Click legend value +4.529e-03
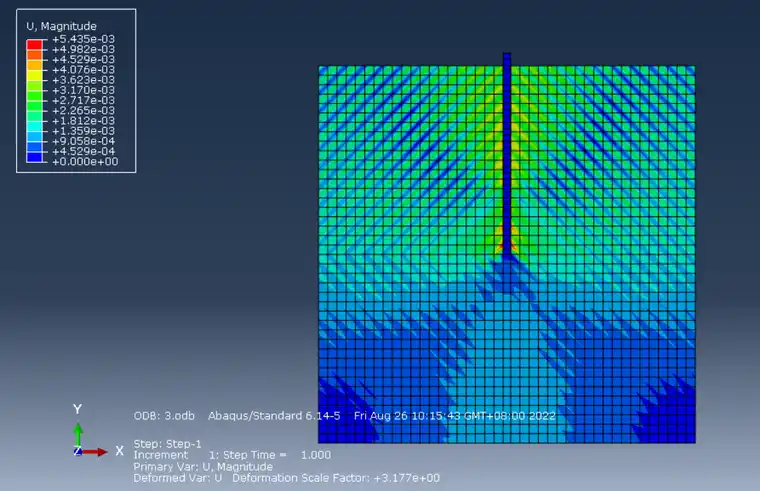 tap(83, 59)
